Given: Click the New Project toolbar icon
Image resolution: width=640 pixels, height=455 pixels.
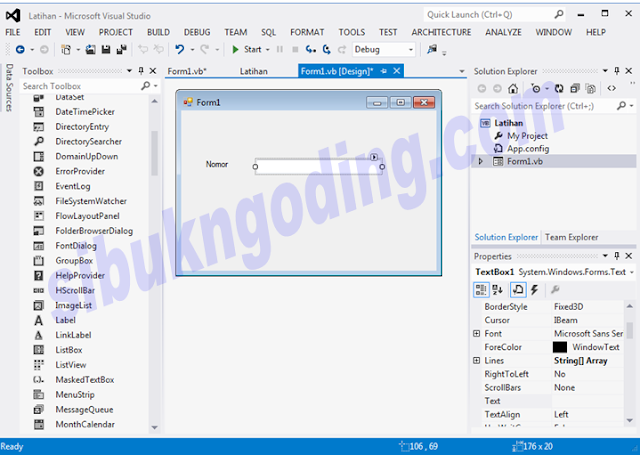Looking at the screenshot, I should click(66, 50).
